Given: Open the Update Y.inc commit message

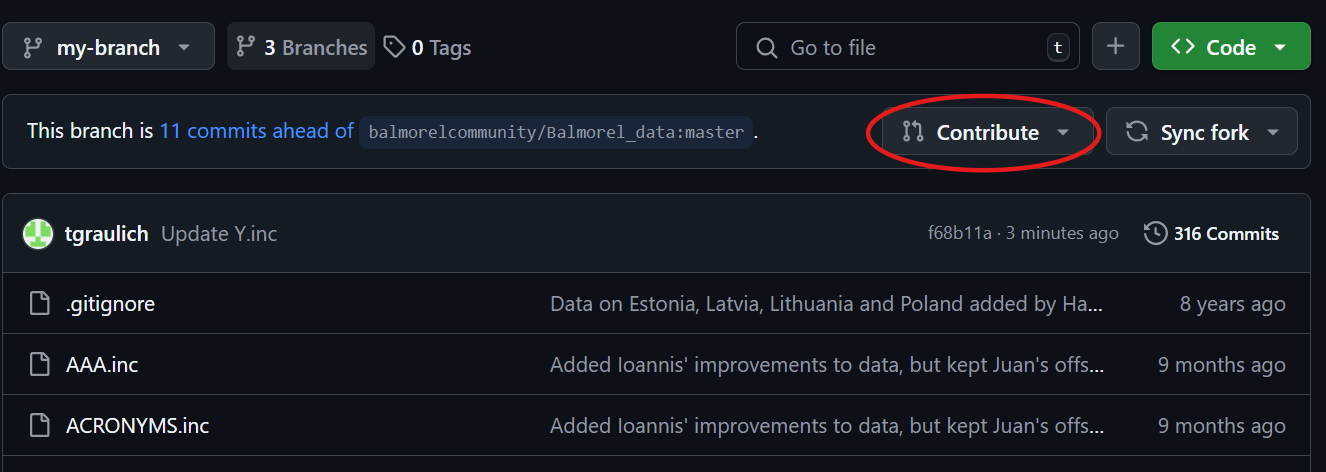Looking at the screenshot, I should click(x=219, y=234).
